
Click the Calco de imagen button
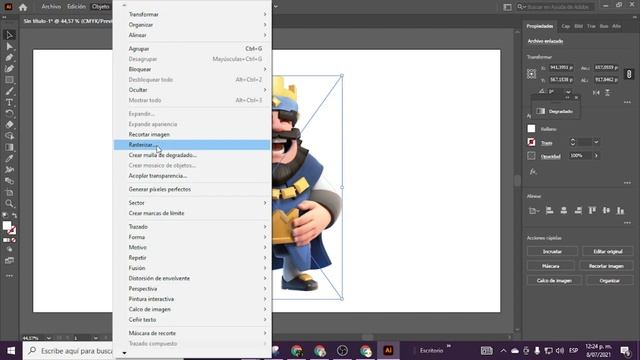point(554,281)
